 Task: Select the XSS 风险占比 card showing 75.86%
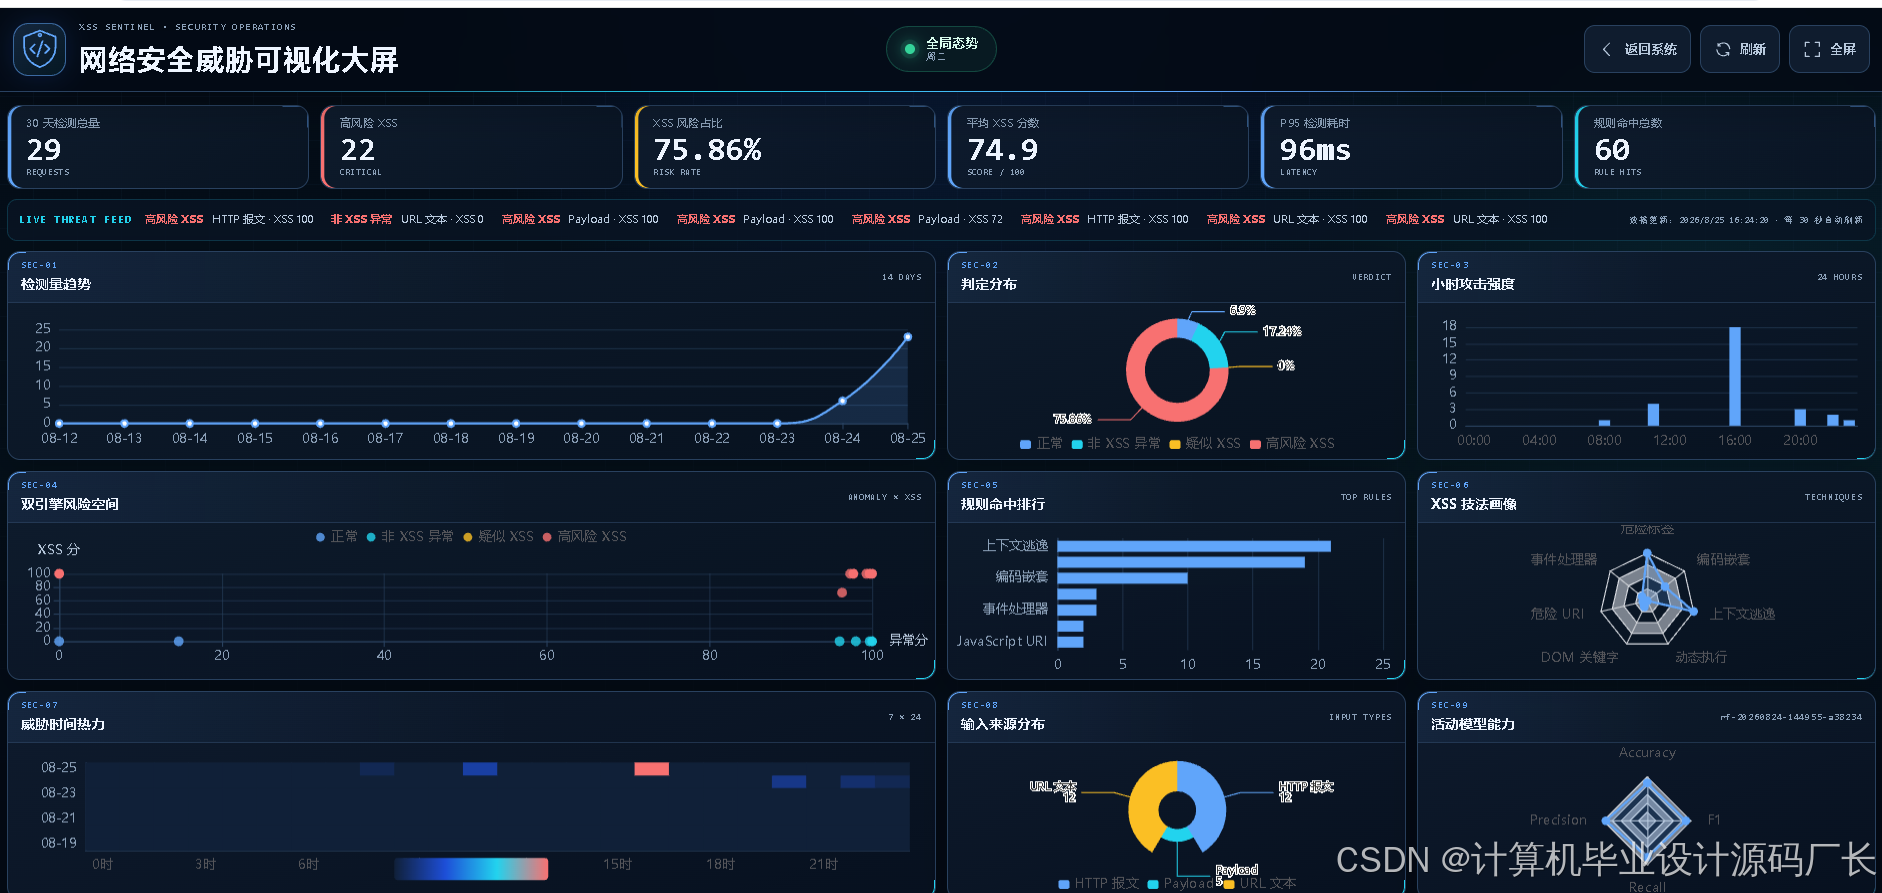785,147
